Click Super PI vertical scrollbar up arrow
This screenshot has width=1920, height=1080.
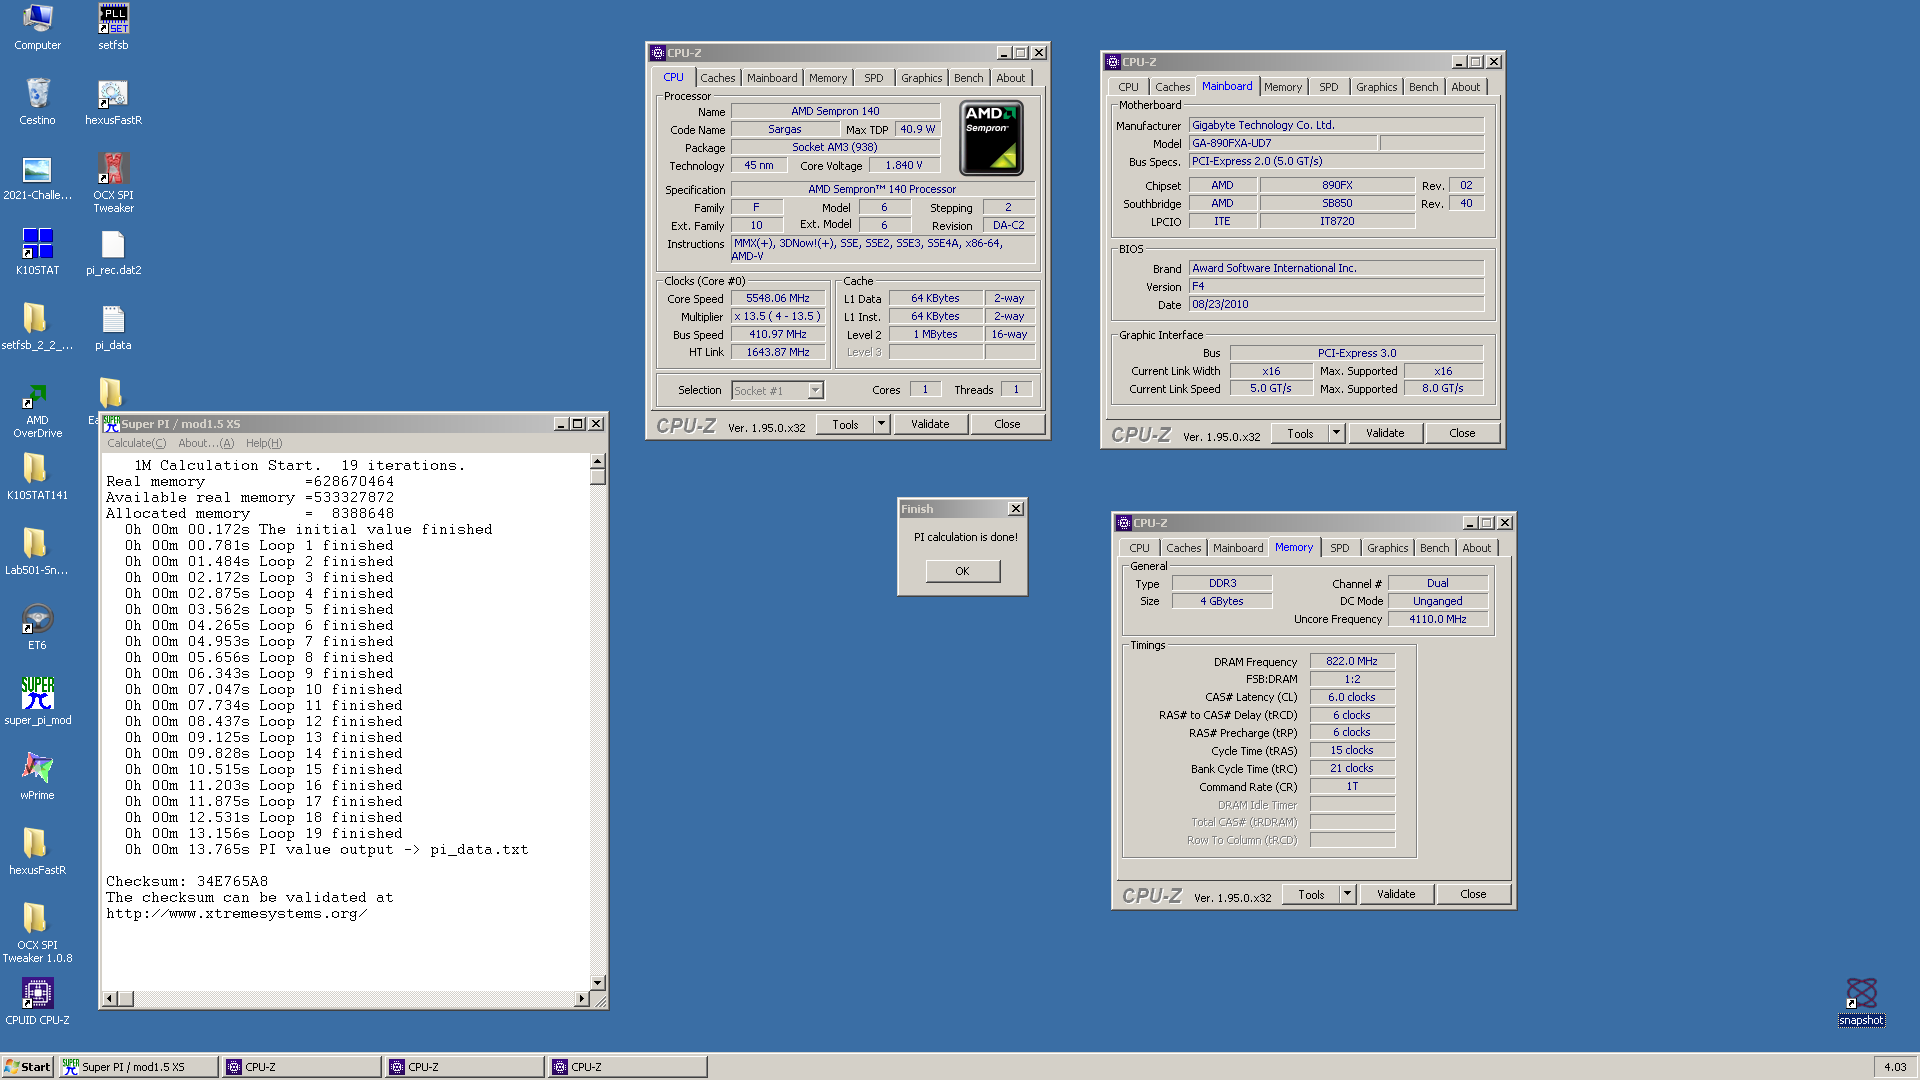597,462
